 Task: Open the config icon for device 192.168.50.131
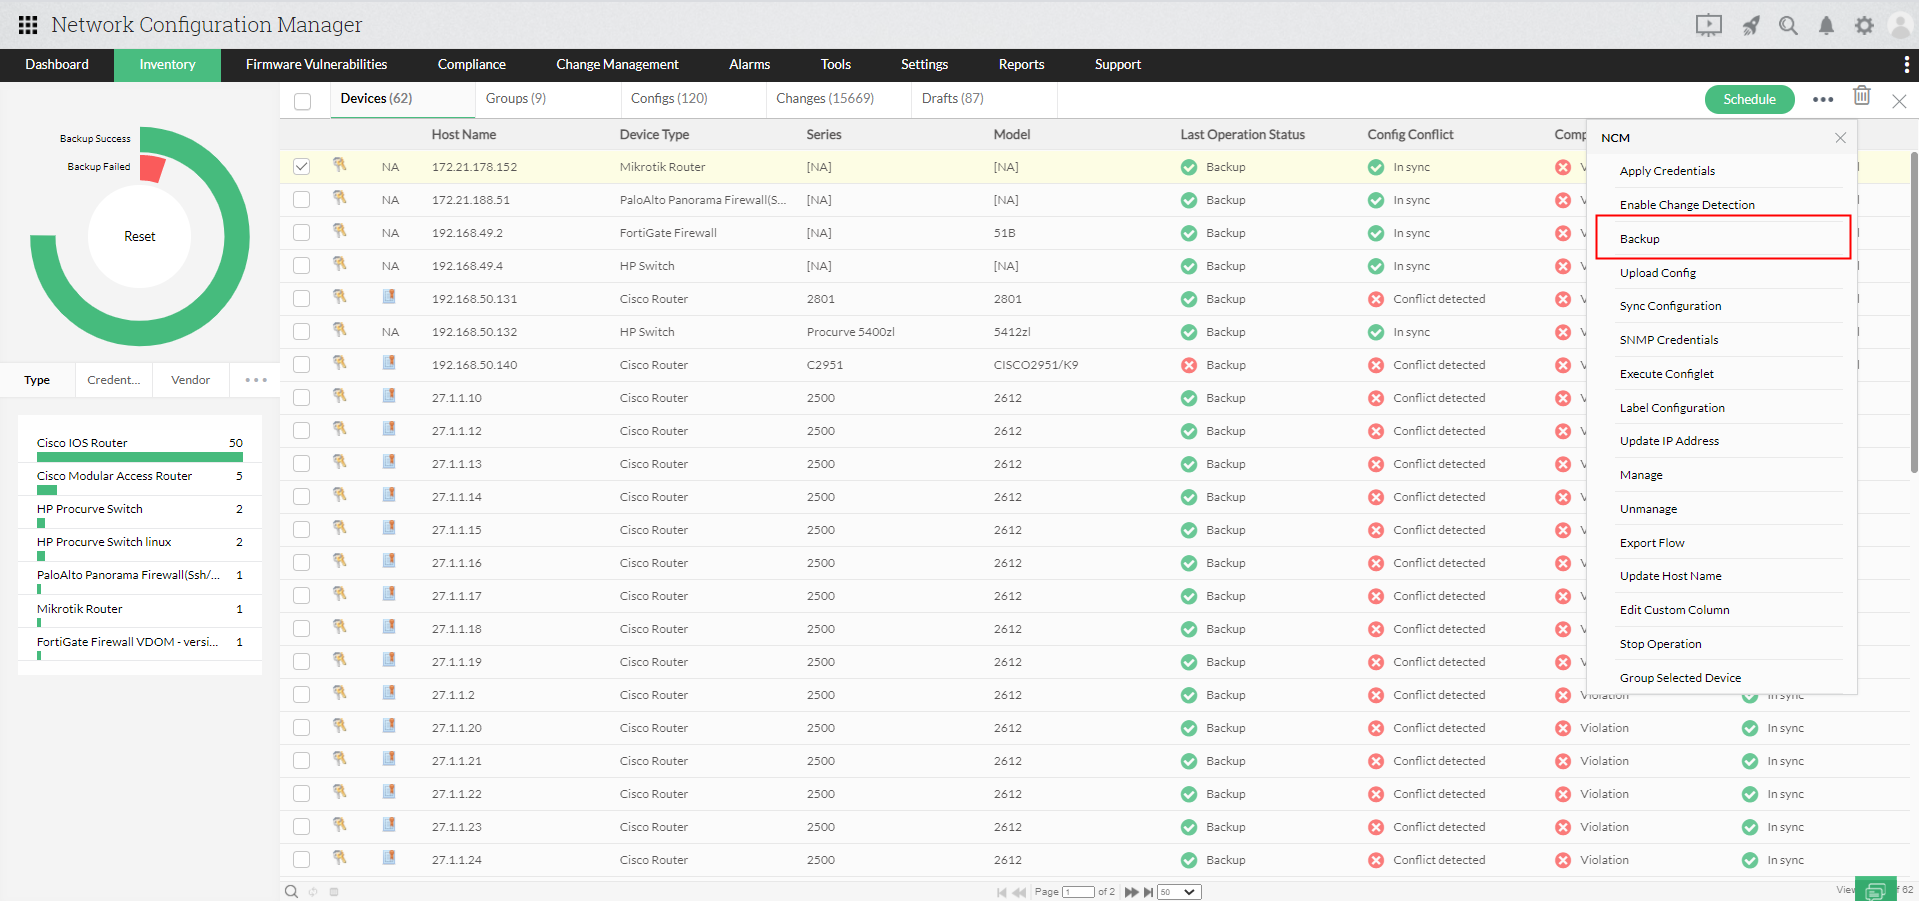click(389, 297)
